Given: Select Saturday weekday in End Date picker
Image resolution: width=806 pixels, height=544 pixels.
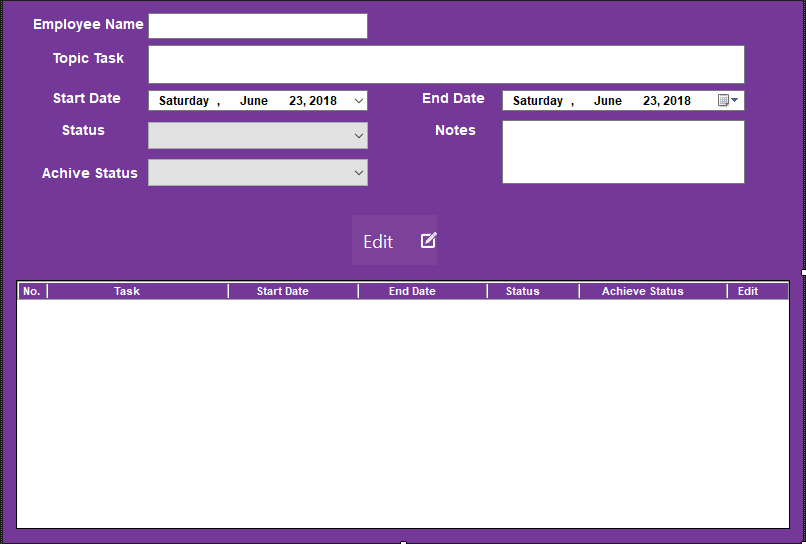Looking at the screenshot, I should 538,101.
